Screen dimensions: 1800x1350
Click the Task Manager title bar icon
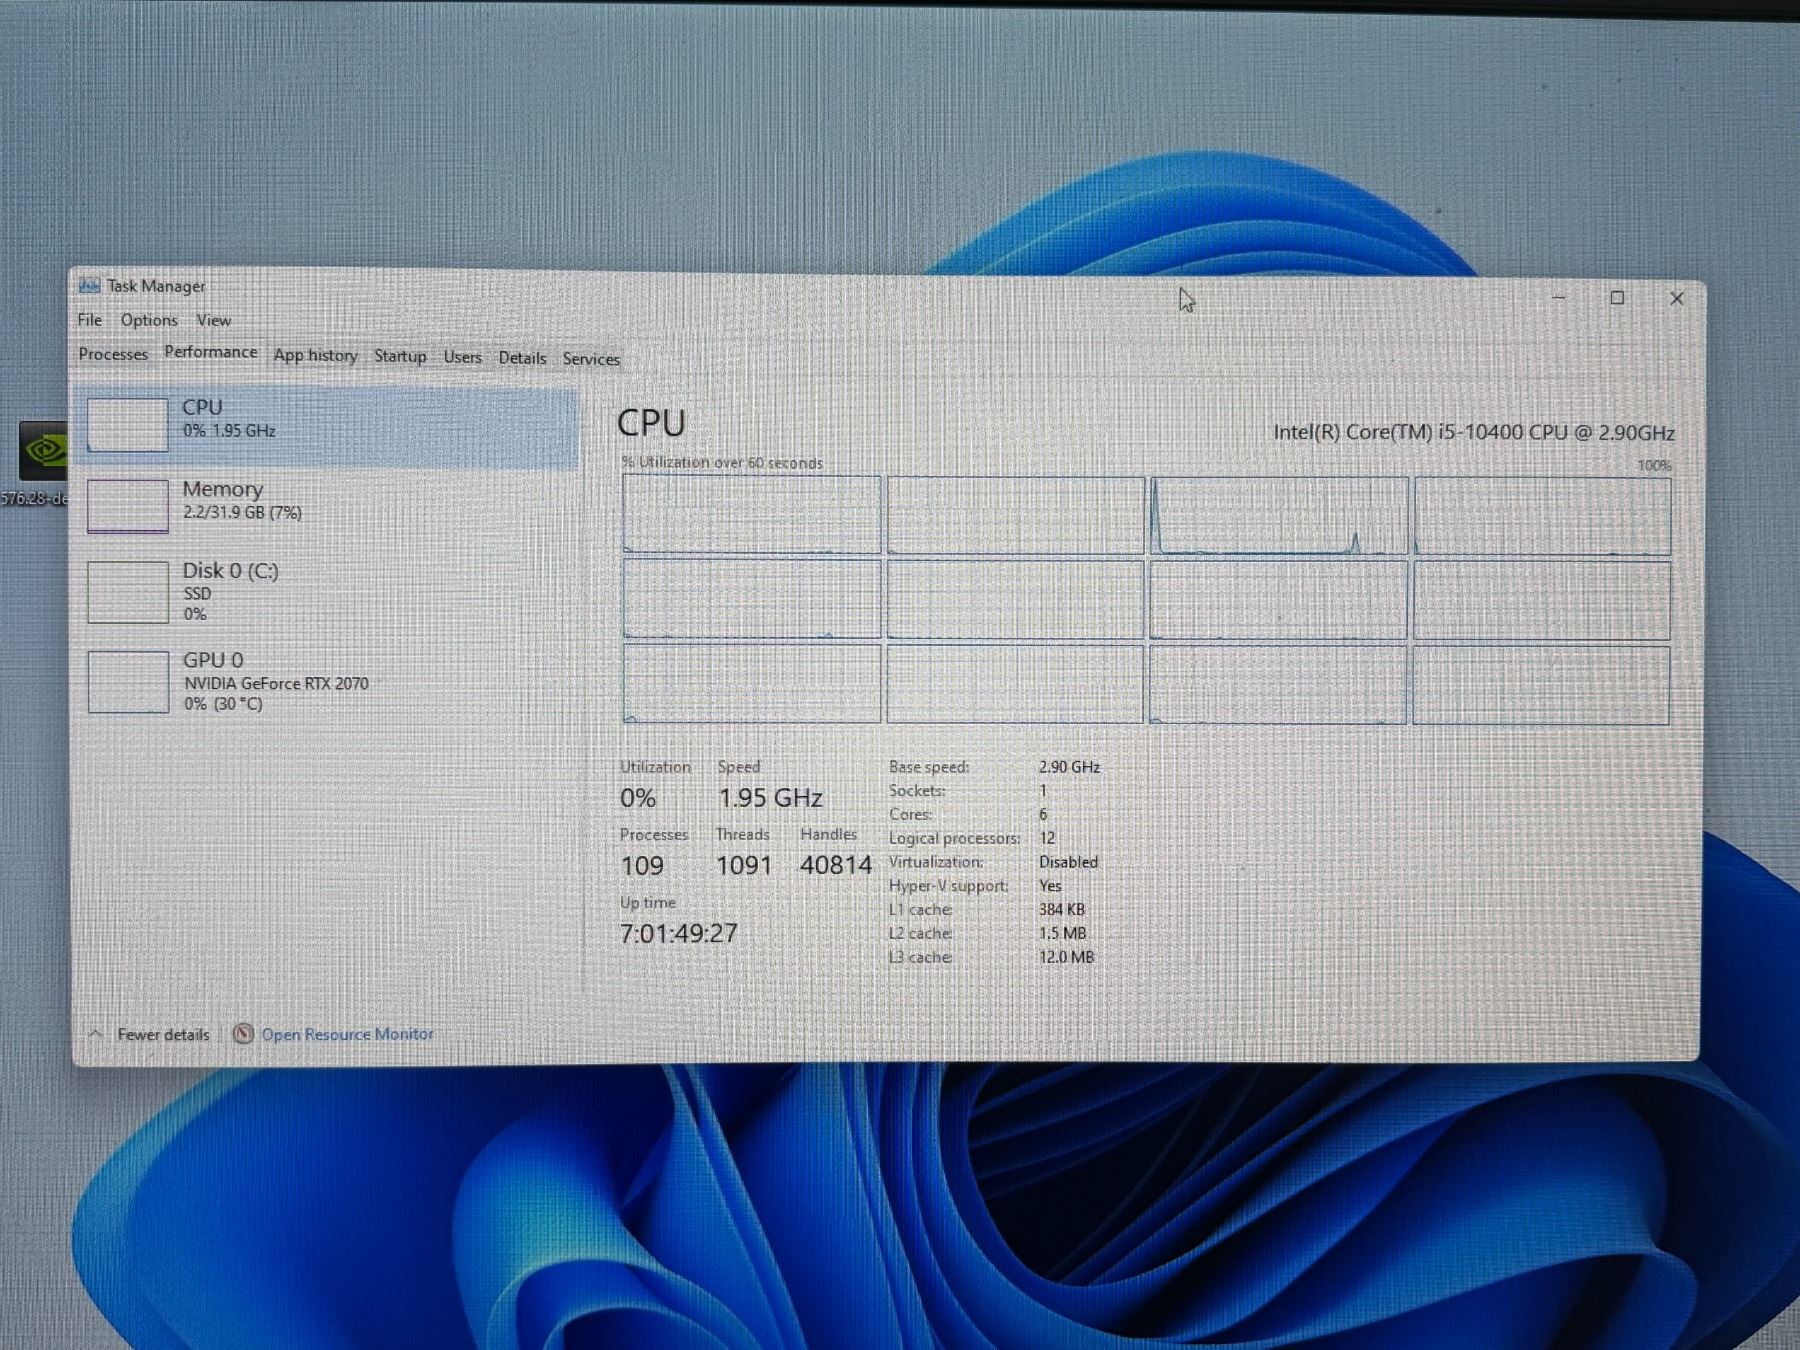90,286
